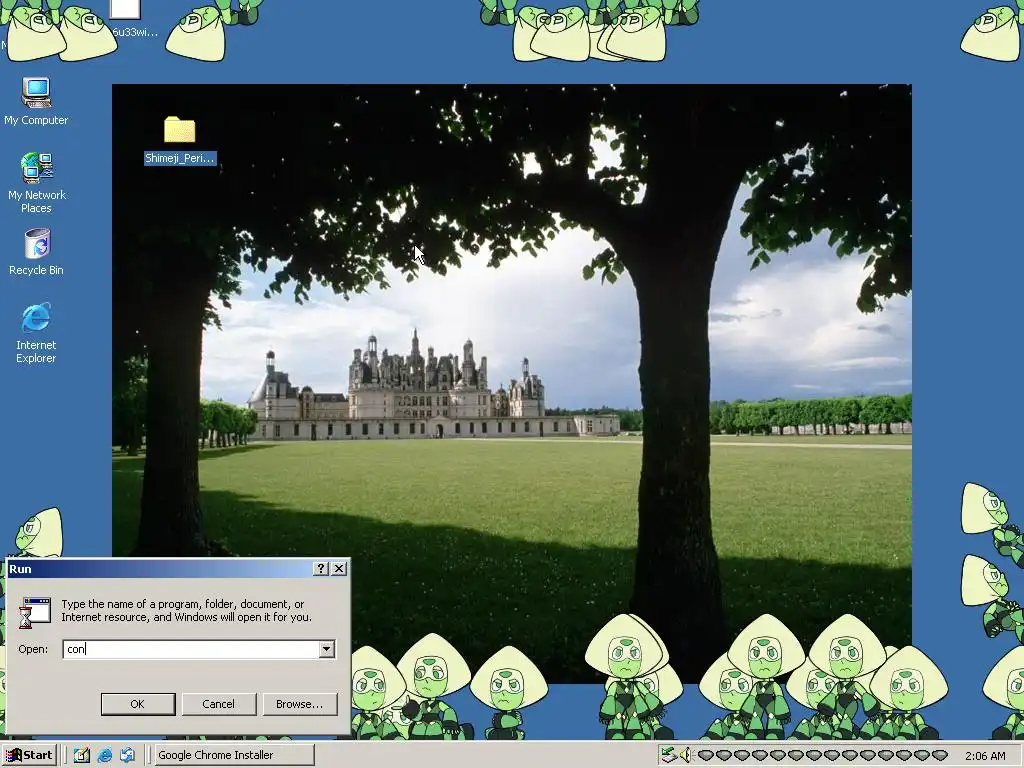Image resolution: width=1024 pixels, height=768 pixels.
Task: Select the My Network Places icon
Action: [x=36, y=182]
